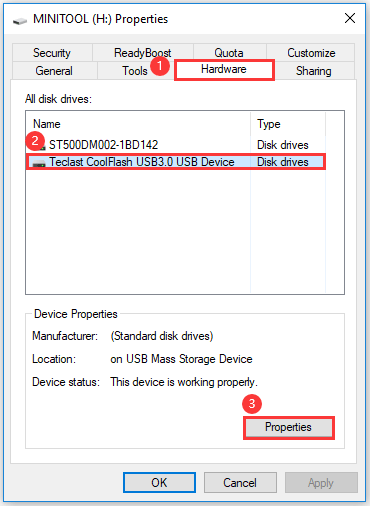Open the Quota tab
Viewport: 370px width, 506px height.
point(229,53)
